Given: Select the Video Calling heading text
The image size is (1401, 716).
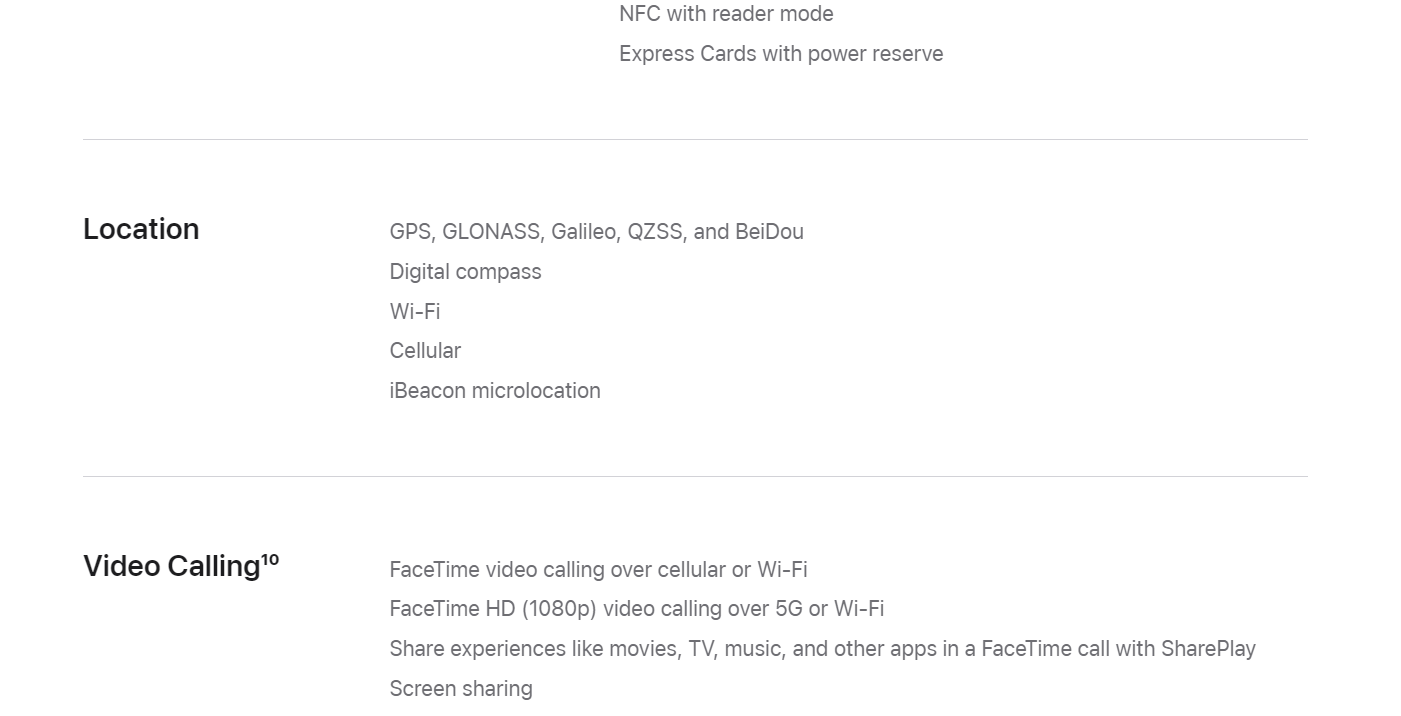Looking at the screenshot, I should pos(172,566).
